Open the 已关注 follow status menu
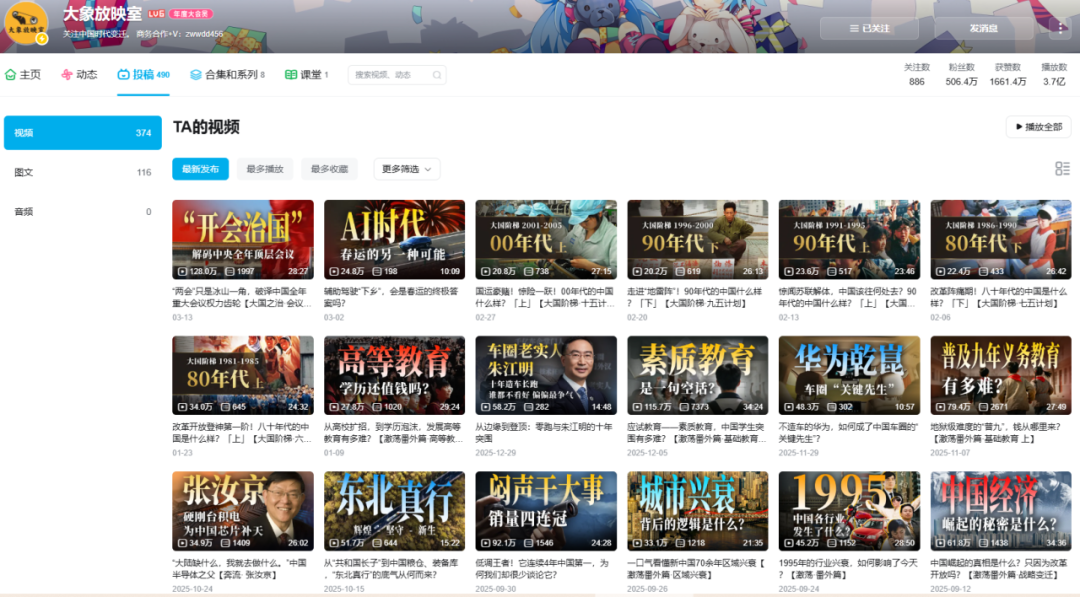 tap(869, 28)
